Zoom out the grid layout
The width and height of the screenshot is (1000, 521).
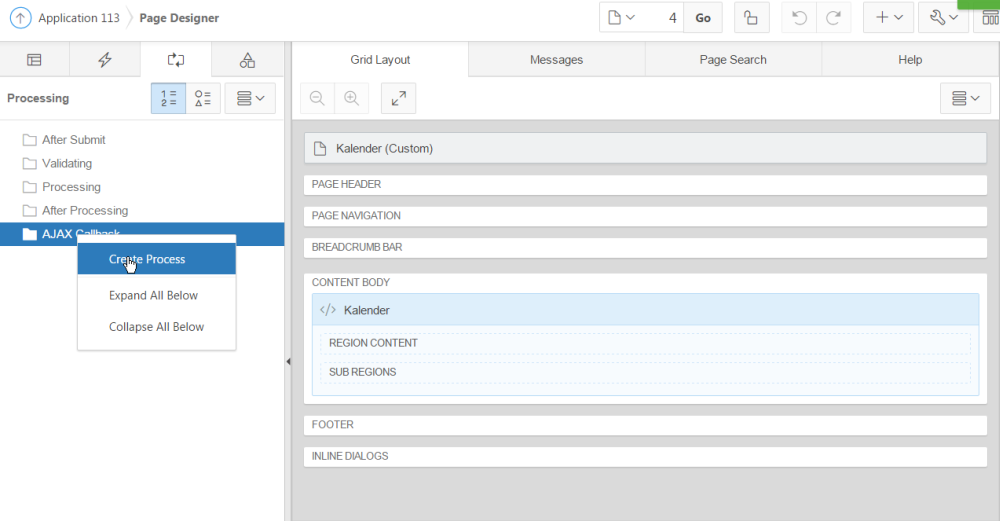pyautogui.click(x=318, y=98)
